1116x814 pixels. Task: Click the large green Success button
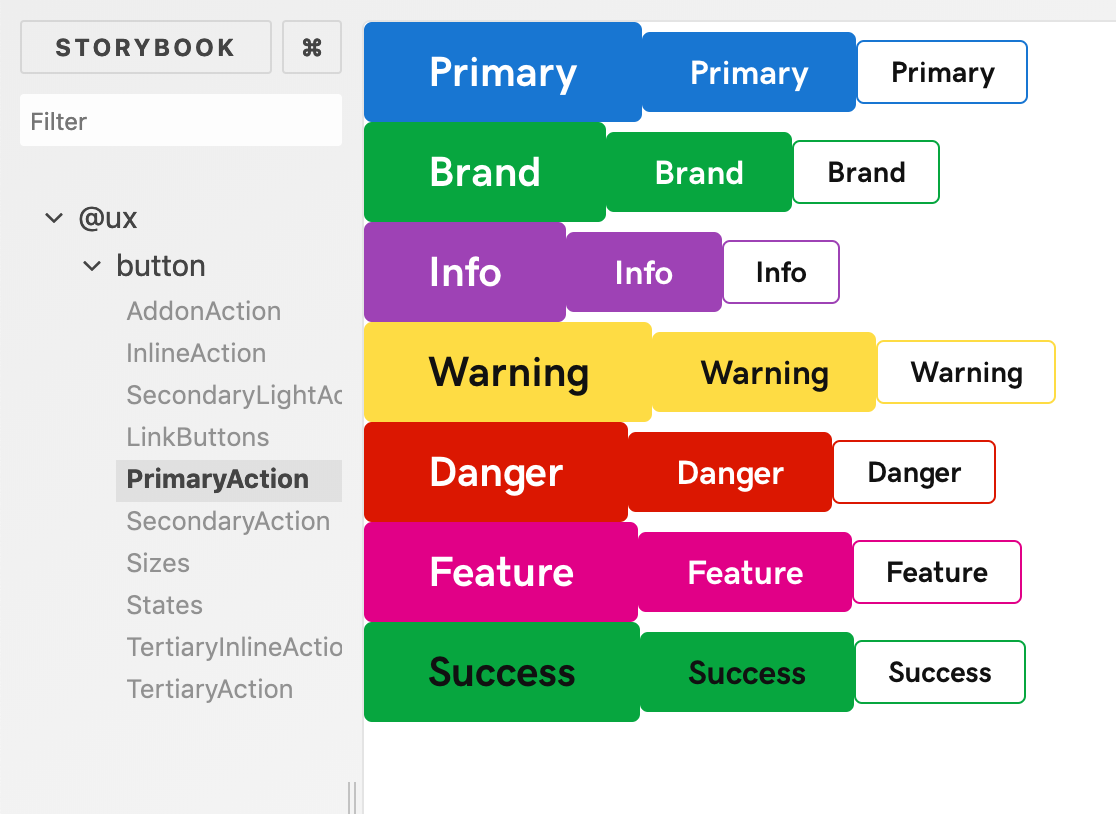point(502,672)
